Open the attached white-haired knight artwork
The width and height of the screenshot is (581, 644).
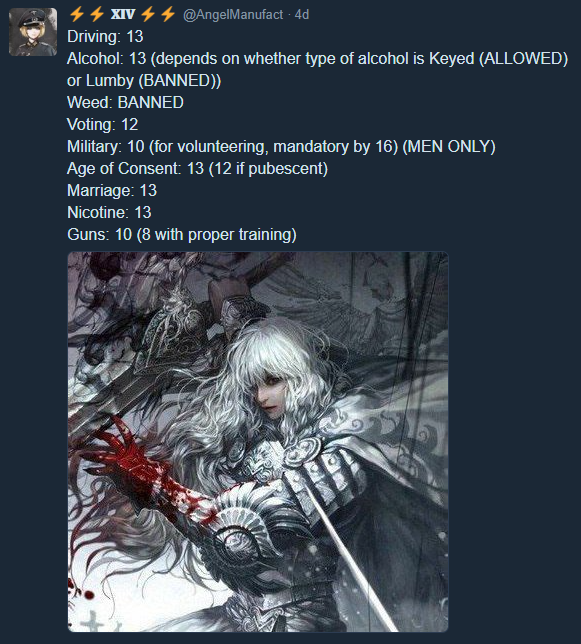pyautogui.click(x=258, y=442)
